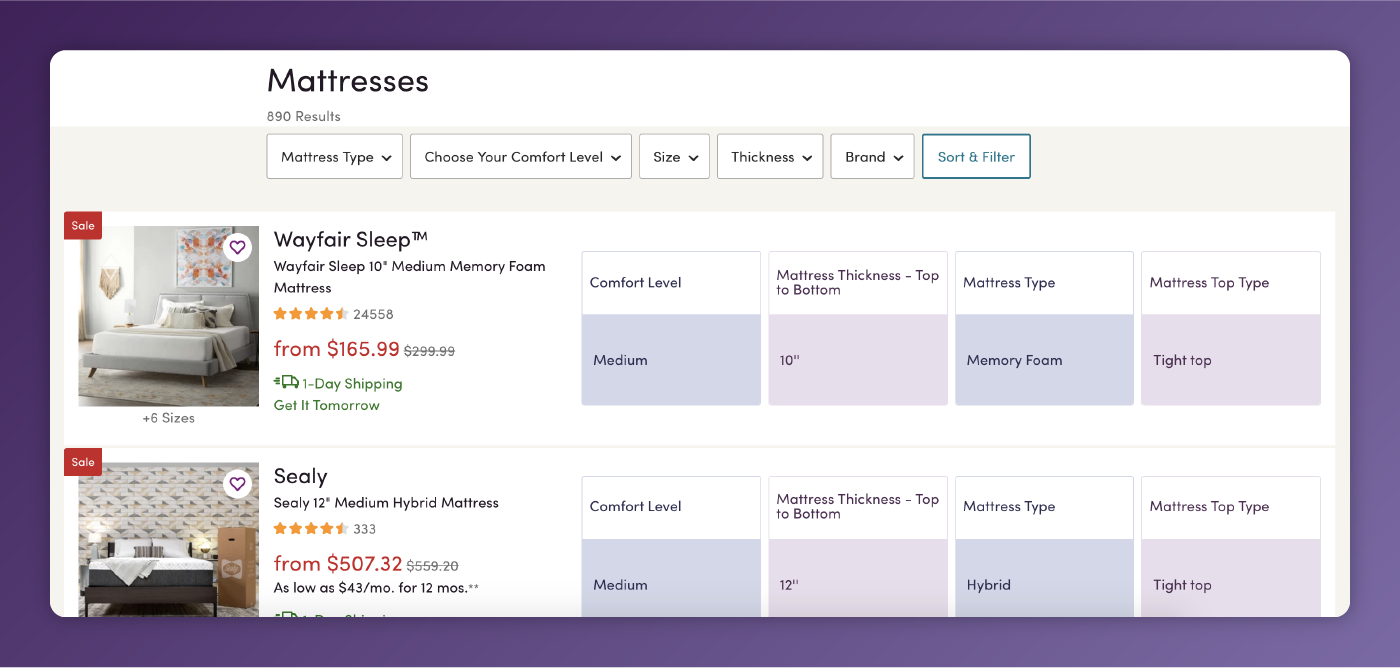
Task: Click from $165.99 price
Action: tap(337, 349)
